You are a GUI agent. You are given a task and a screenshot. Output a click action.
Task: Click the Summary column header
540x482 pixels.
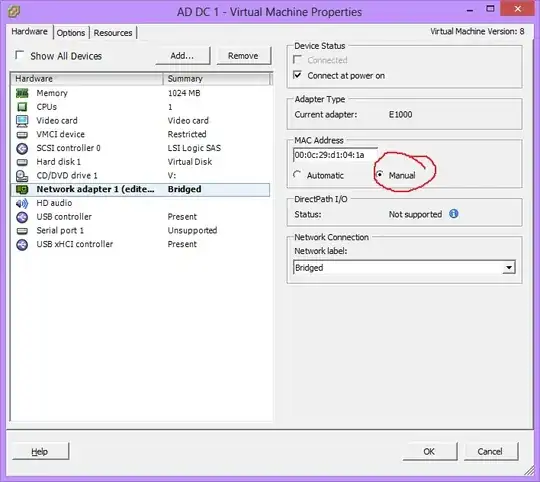click(216, 79)
